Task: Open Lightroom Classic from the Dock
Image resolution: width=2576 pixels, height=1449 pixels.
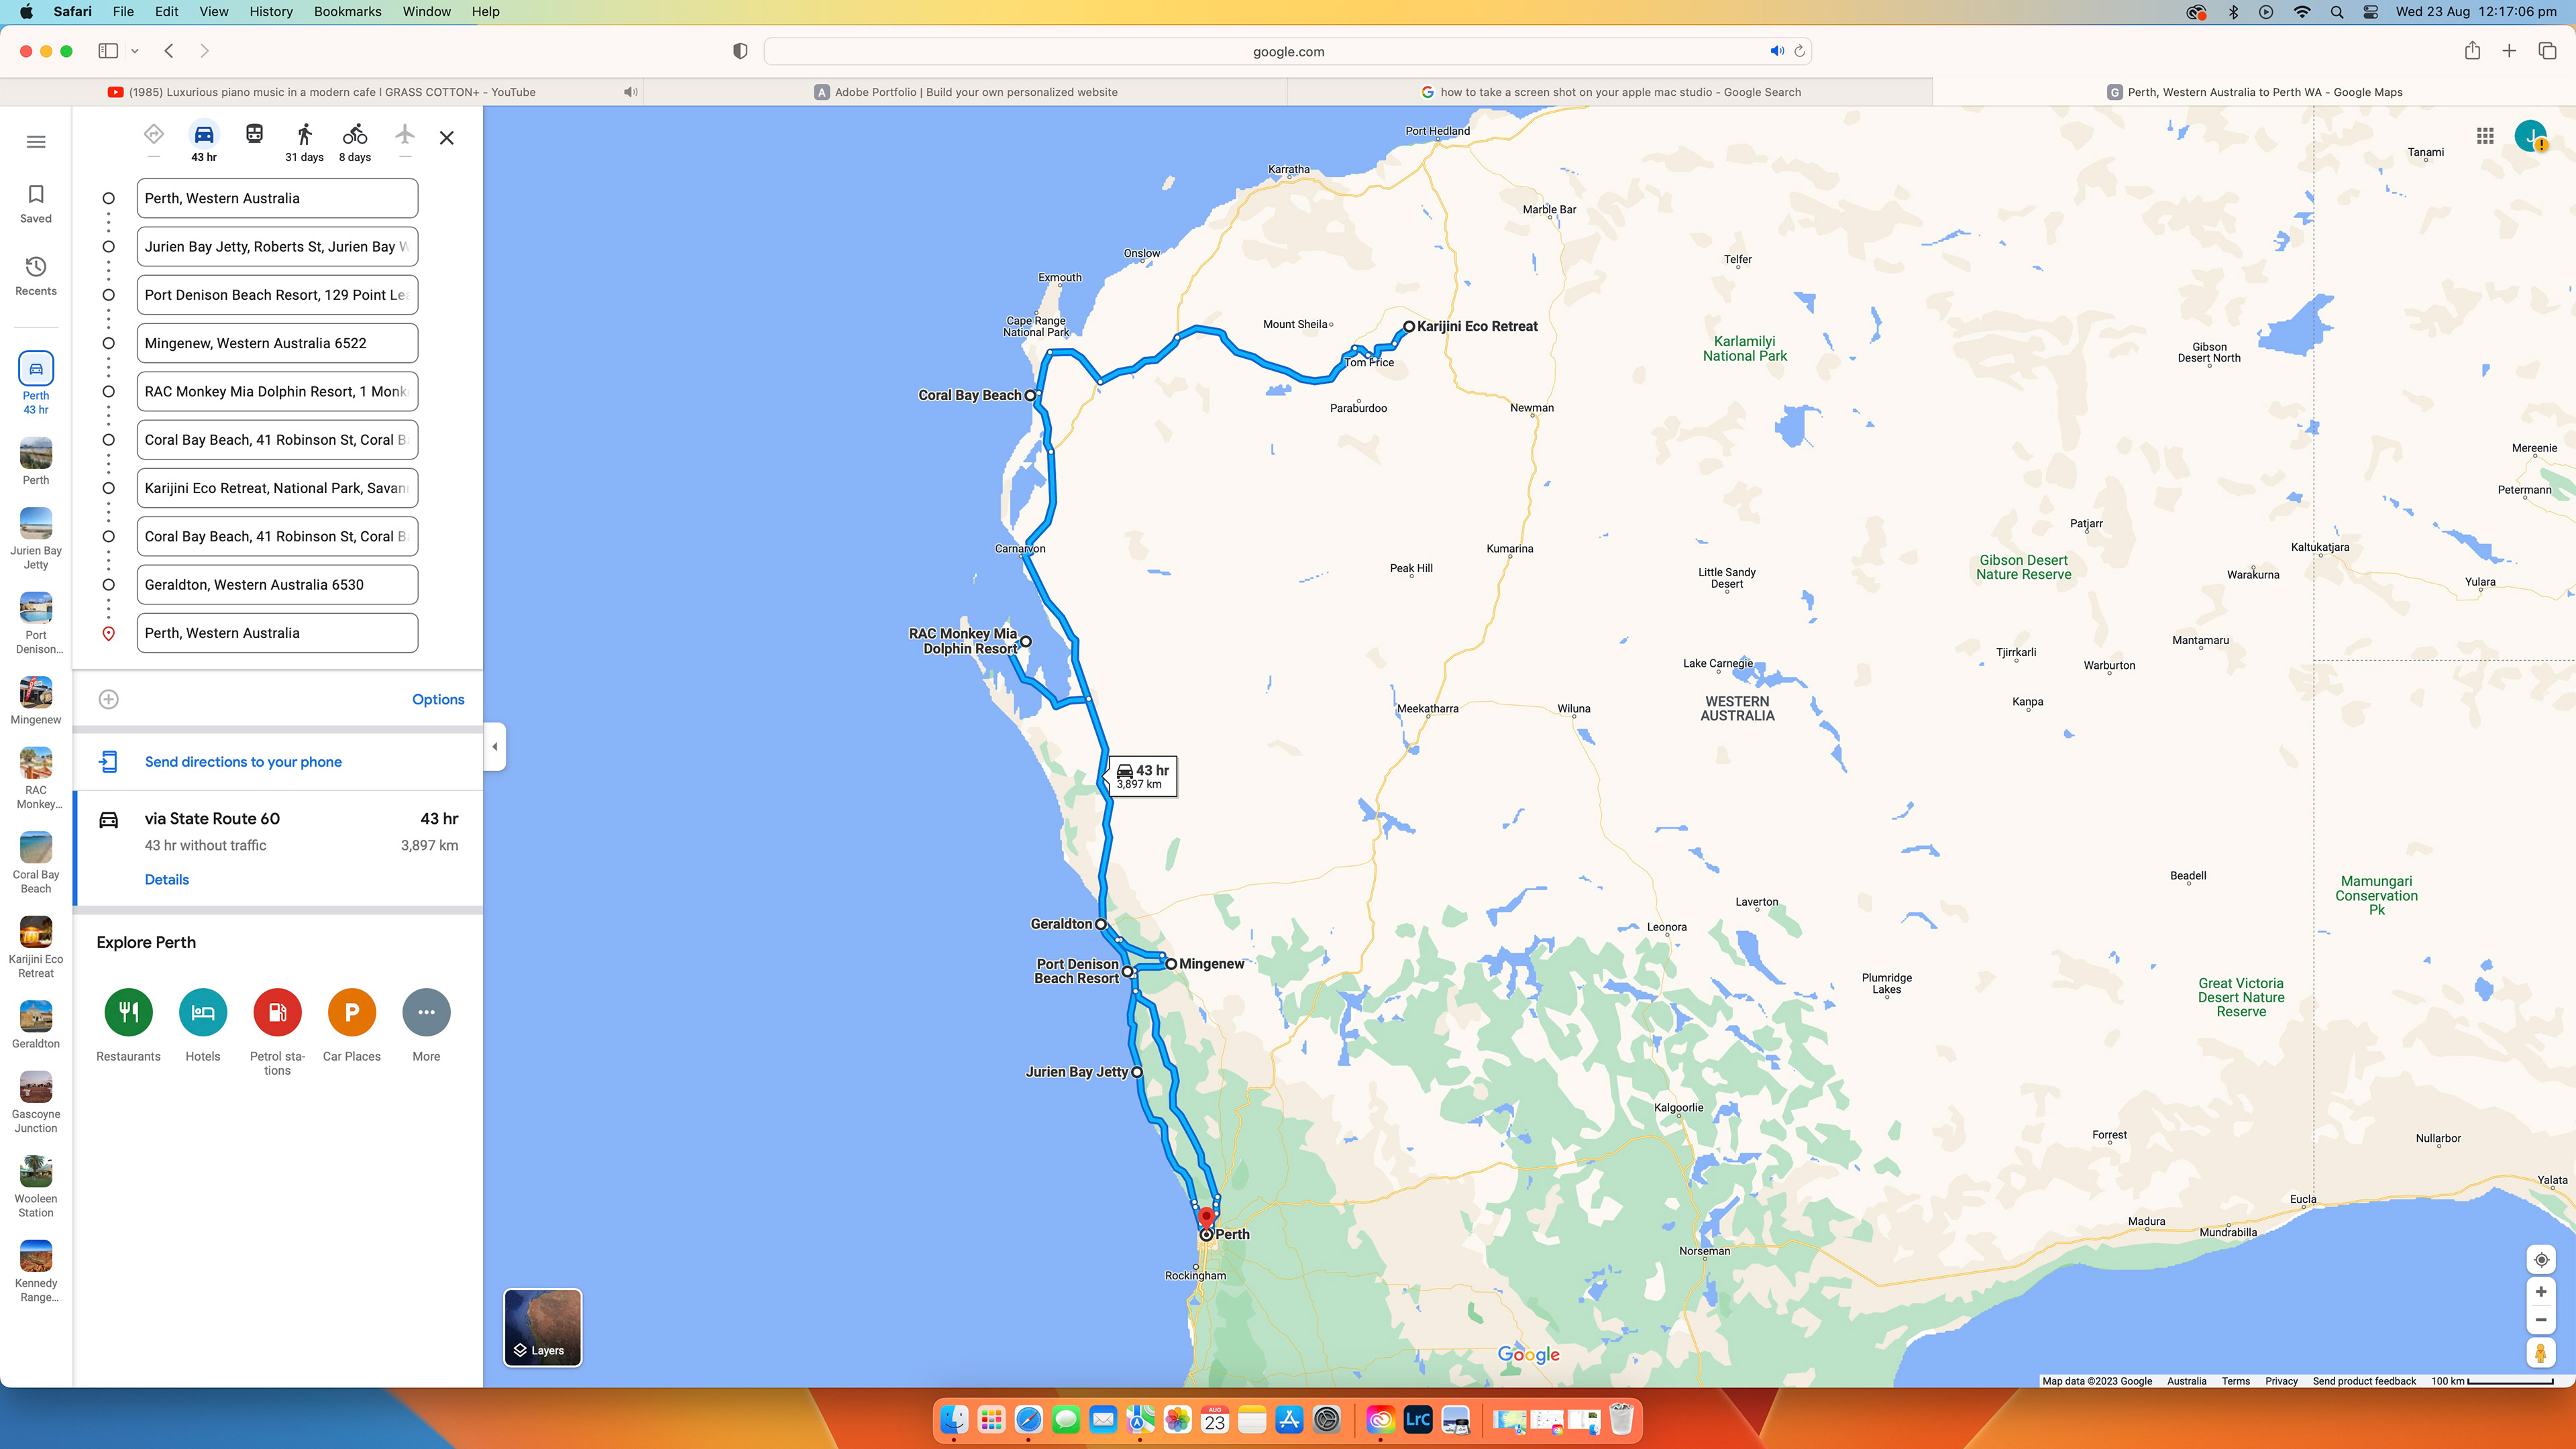Action: (x=1418, y=1419)
